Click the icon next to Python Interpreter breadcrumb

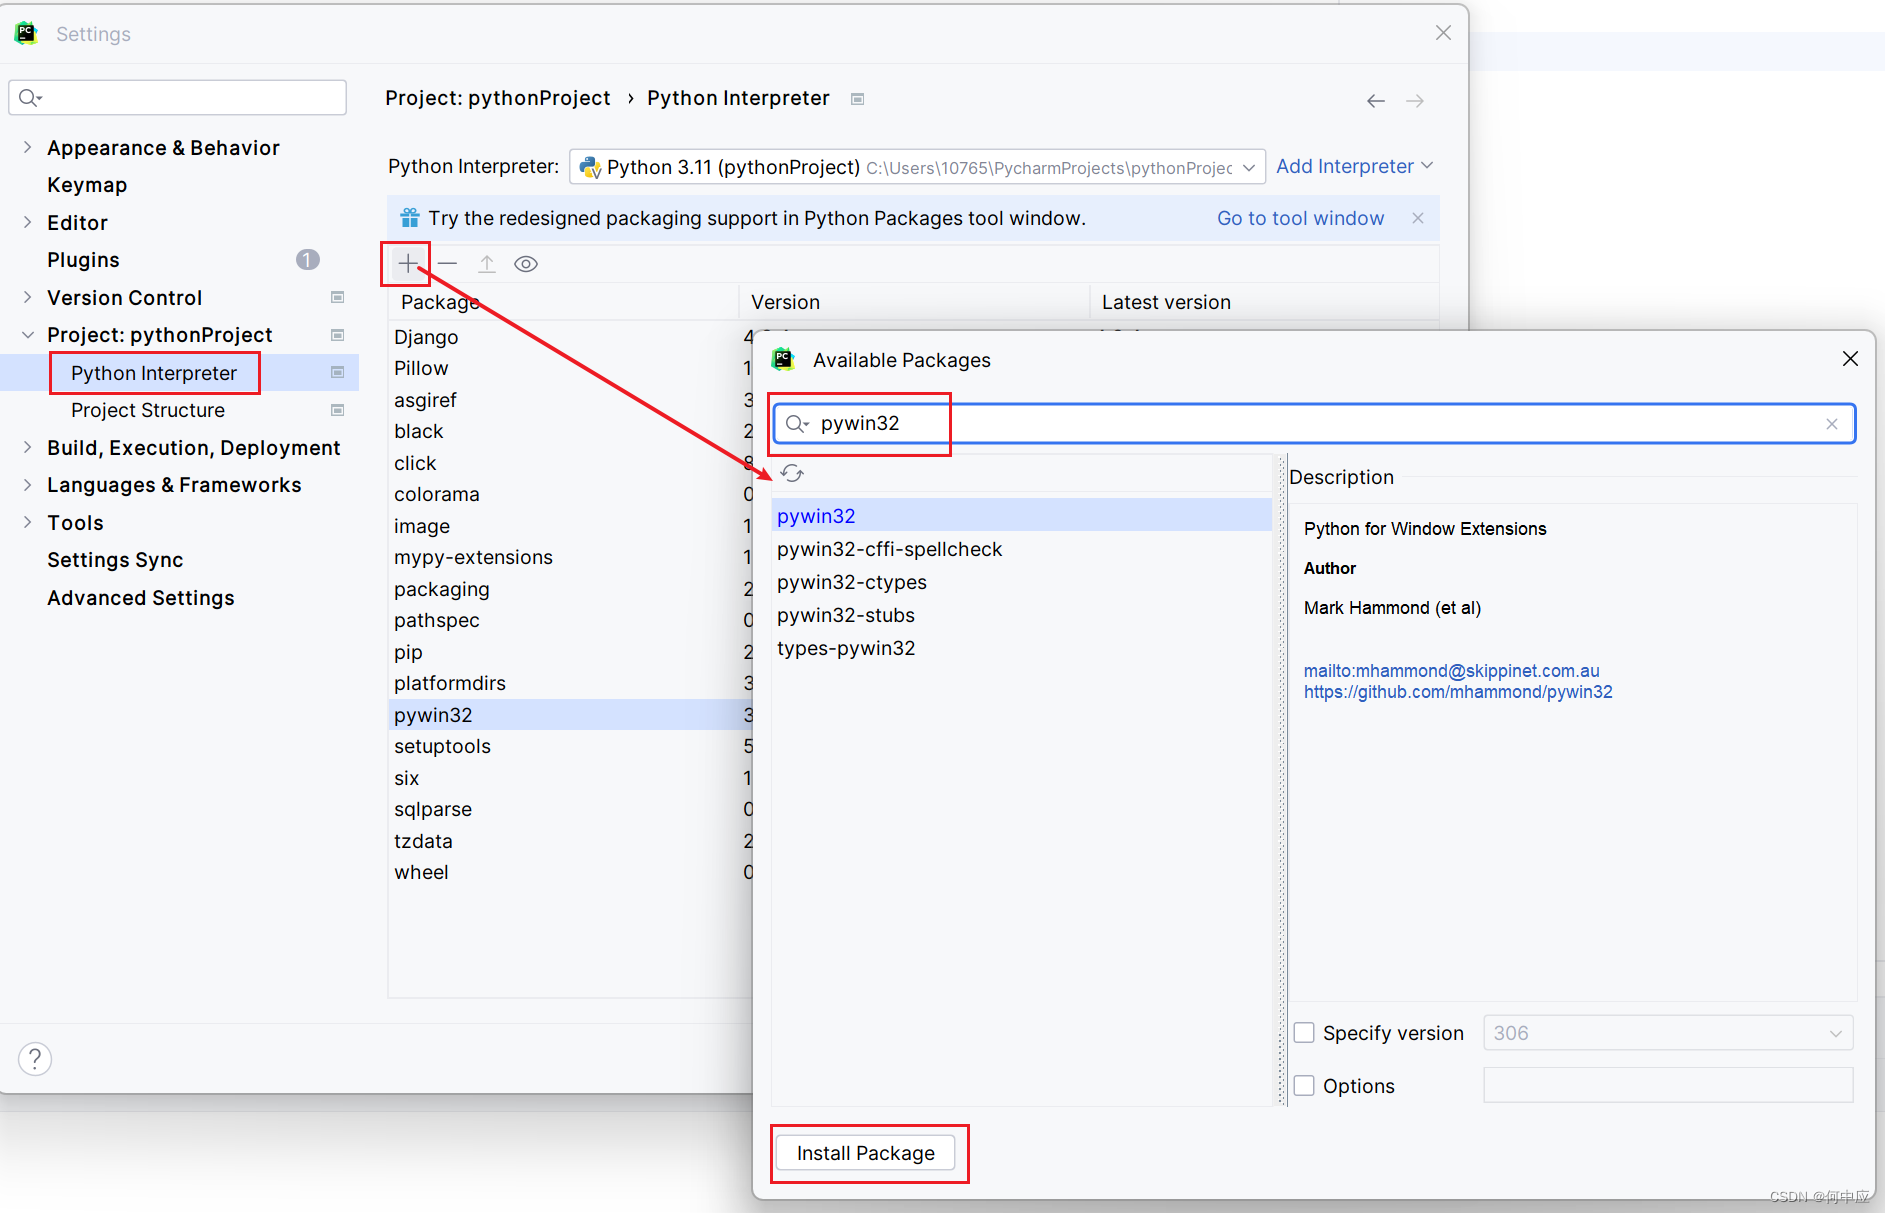click(x=857, y=99)
